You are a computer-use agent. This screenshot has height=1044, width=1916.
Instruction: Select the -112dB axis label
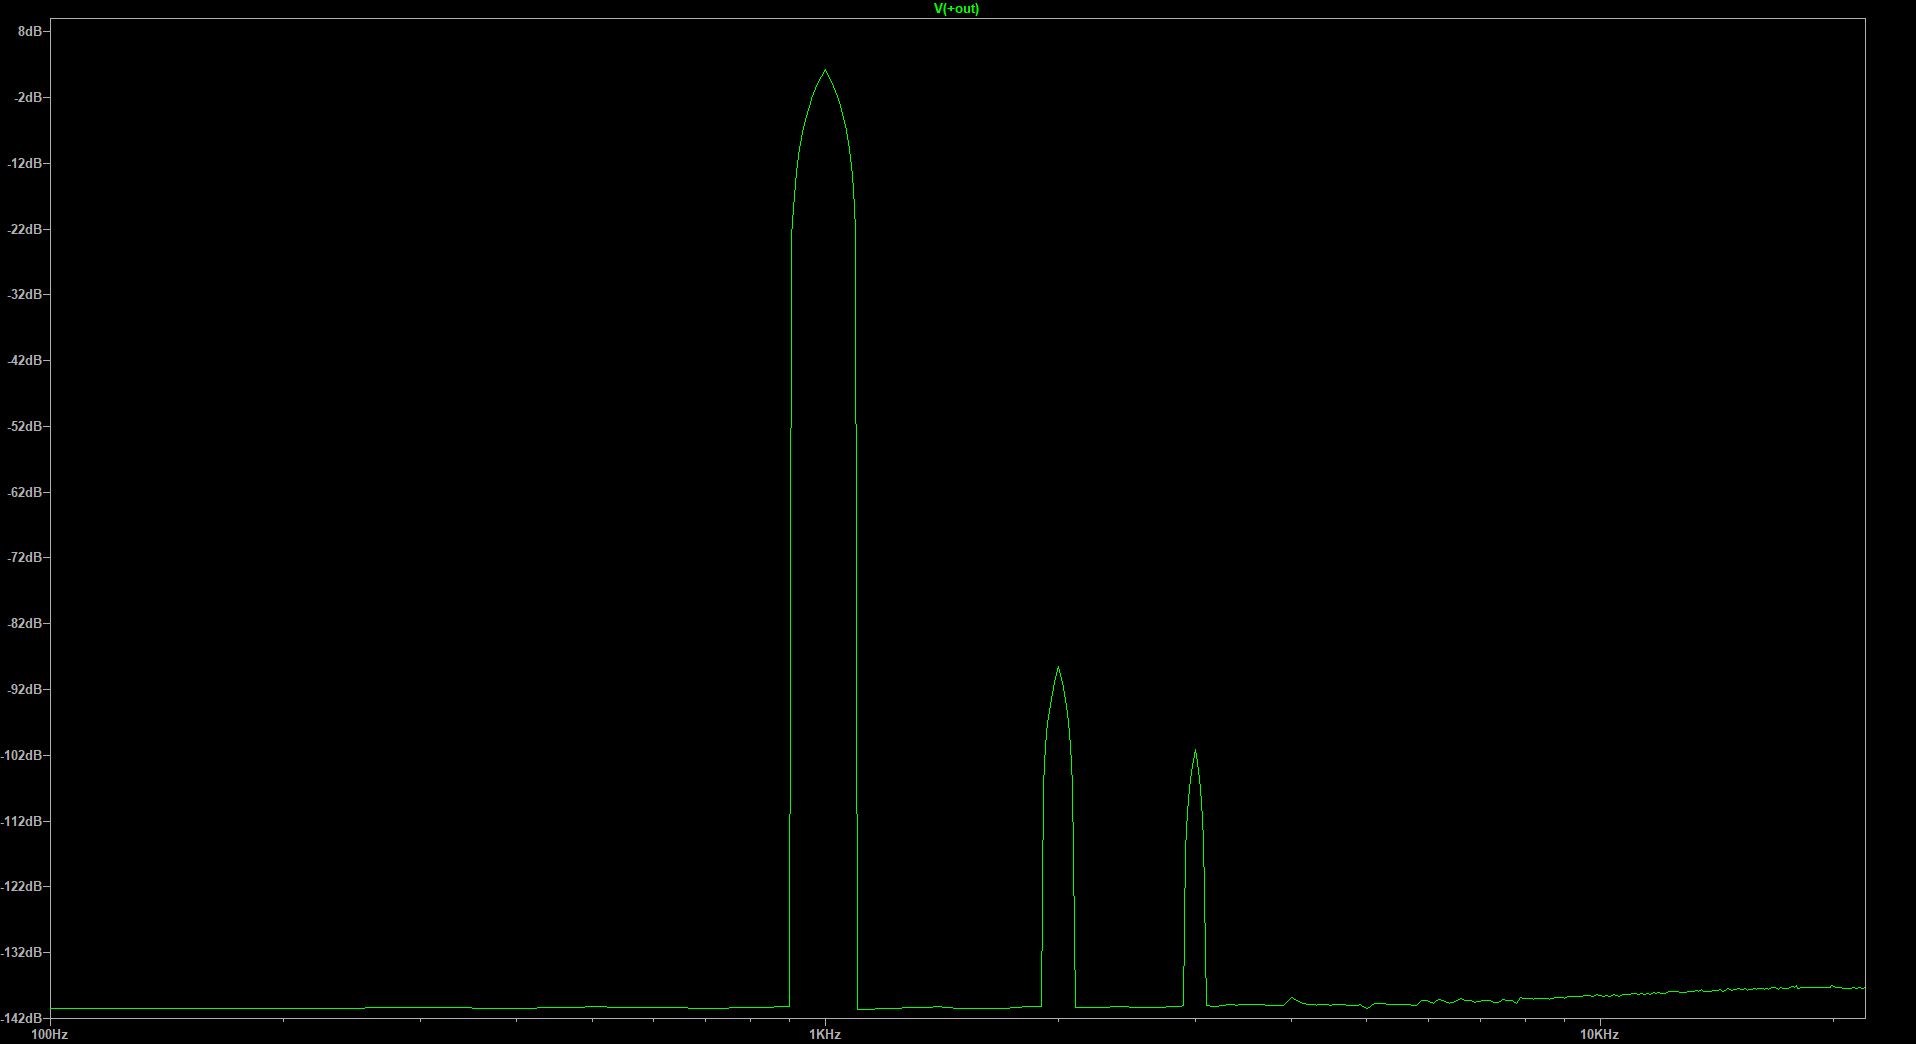pos(22,821)
